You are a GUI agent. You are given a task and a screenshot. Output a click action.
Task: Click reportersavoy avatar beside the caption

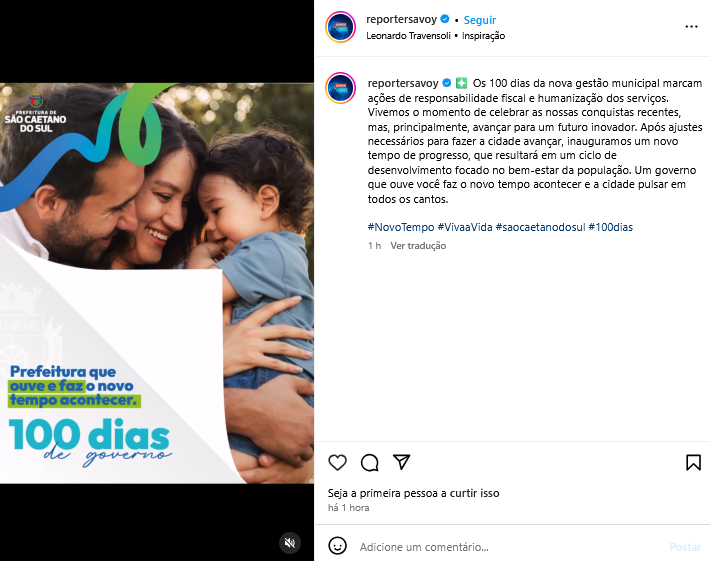click(341, 88)
